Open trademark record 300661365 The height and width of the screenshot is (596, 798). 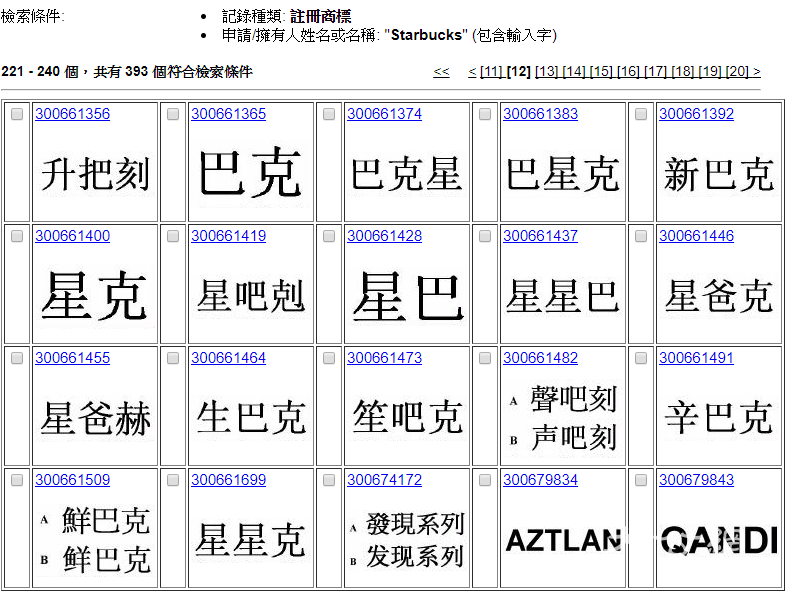[229, 114]
